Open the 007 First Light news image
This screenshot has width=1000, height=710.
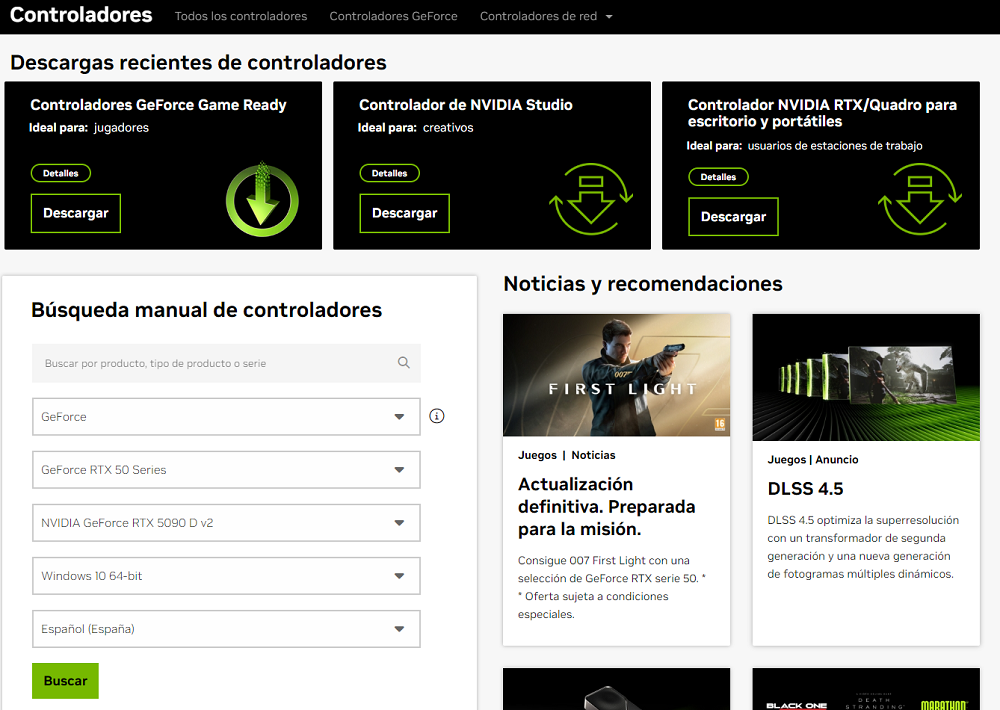tap(616, 375)
